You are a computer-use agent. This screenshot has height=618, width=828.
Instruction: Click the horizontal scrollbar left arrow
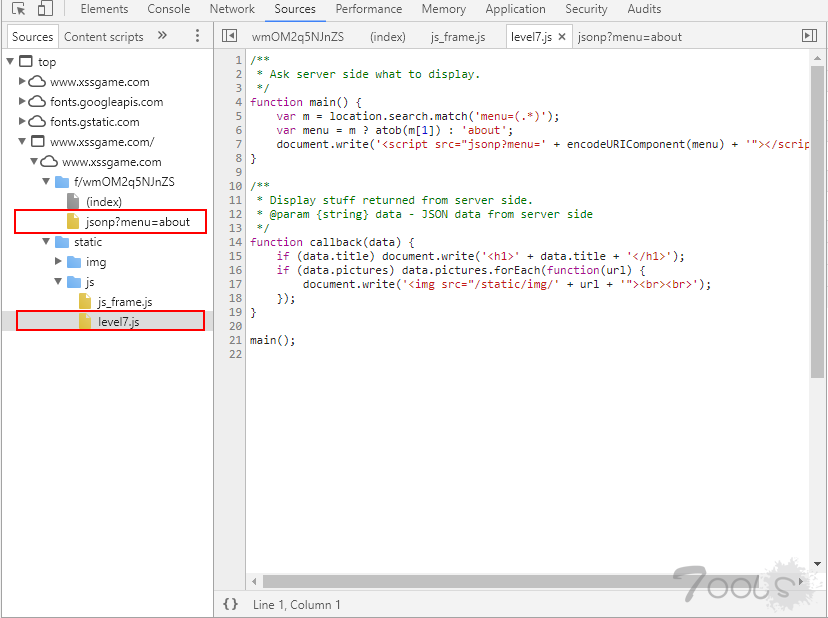click(255, 582)
